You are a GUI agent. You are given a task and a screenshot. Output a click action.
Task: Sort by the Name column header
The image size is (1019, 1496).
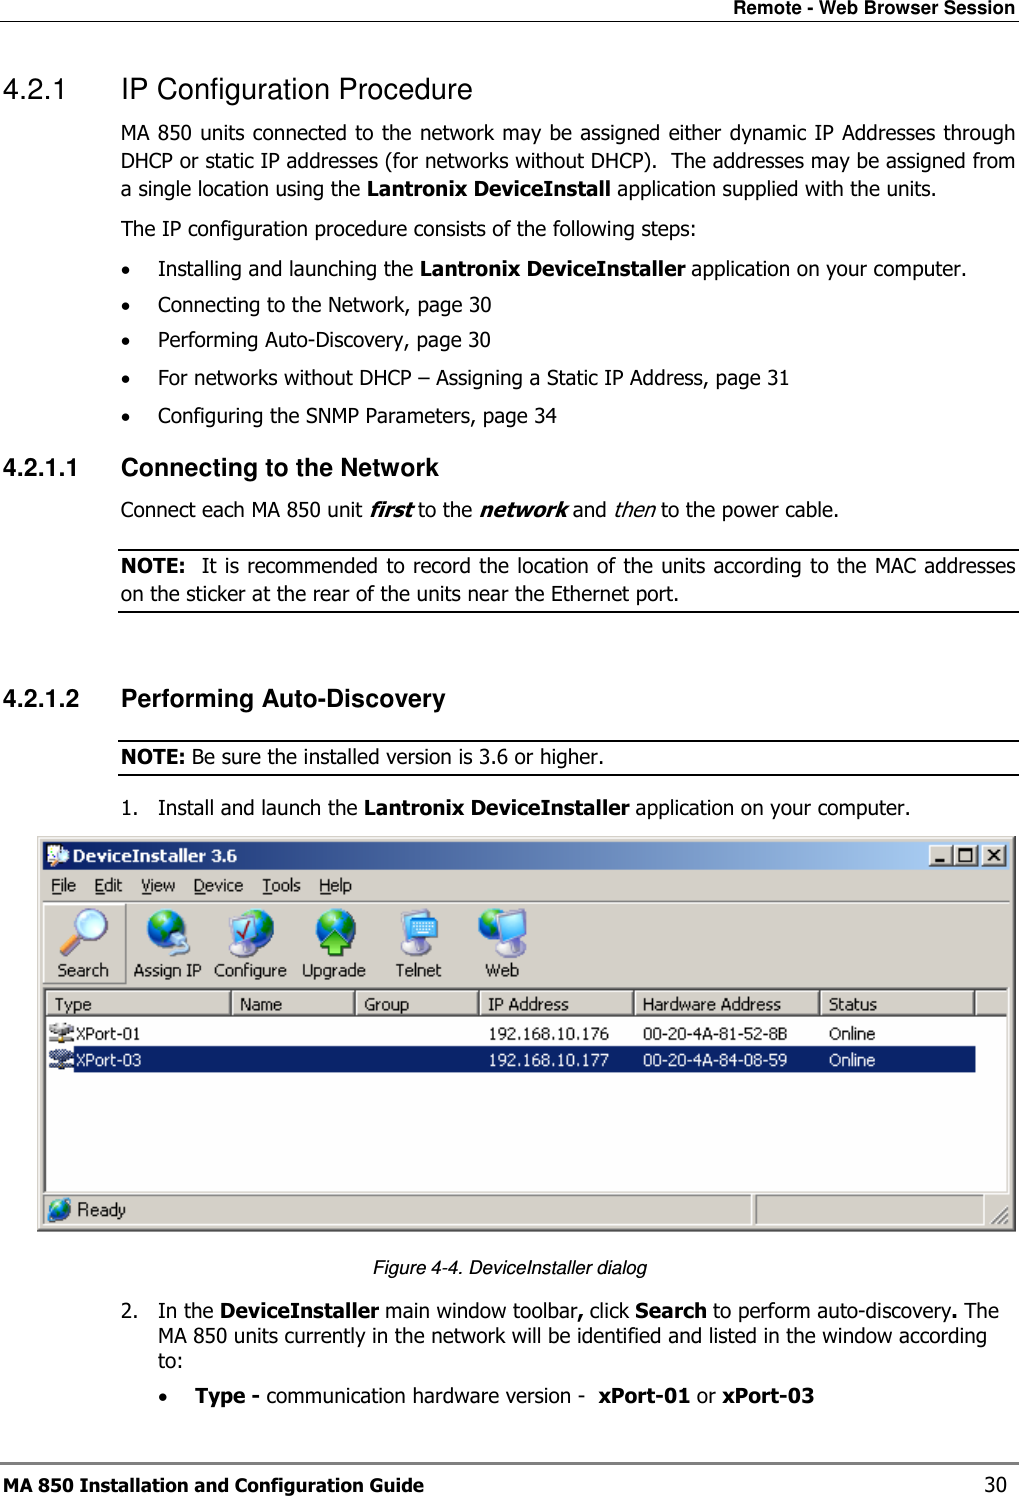coord(293,1003)
